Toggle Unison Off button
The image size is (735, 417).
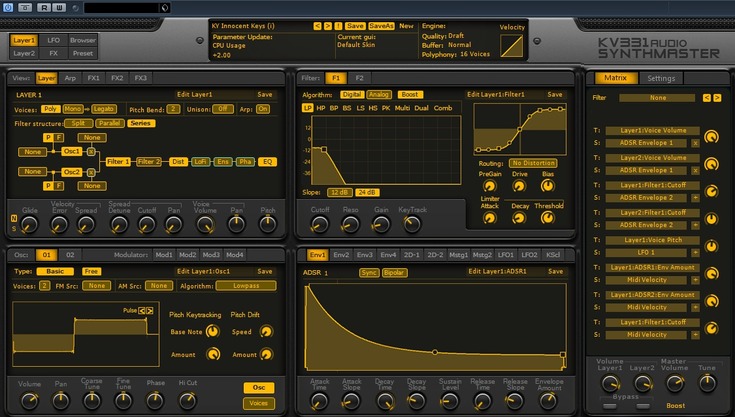[x=223, y=109]
